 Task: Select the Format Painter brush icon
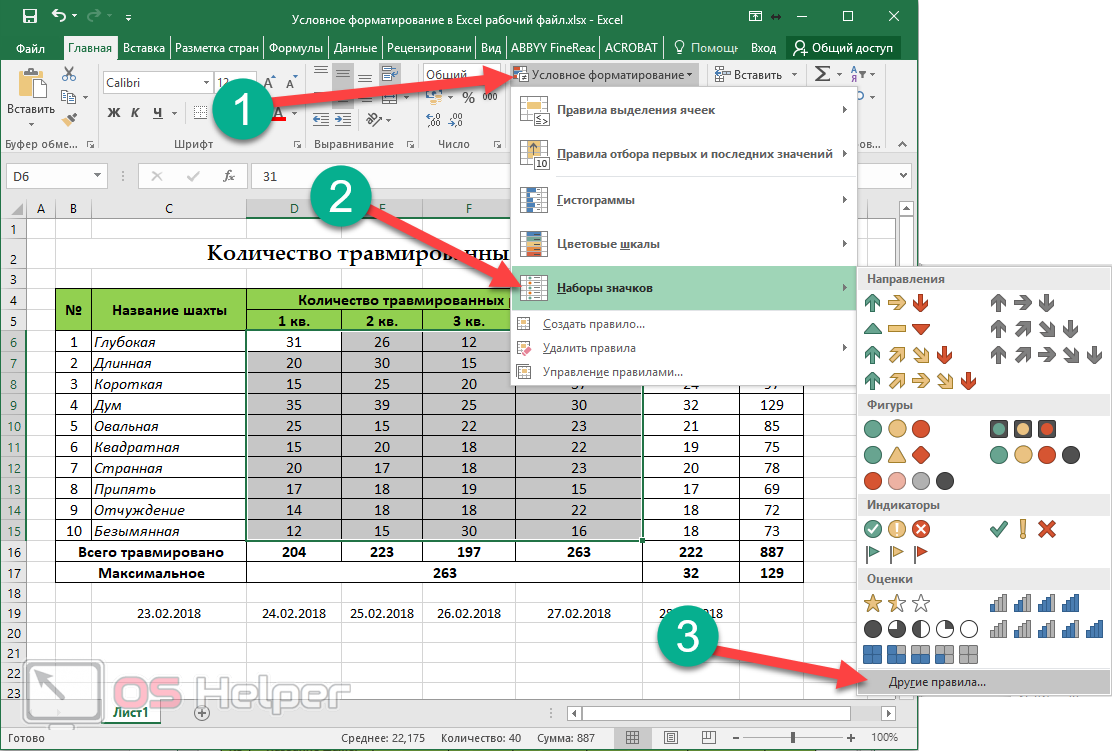click(69, 120)
